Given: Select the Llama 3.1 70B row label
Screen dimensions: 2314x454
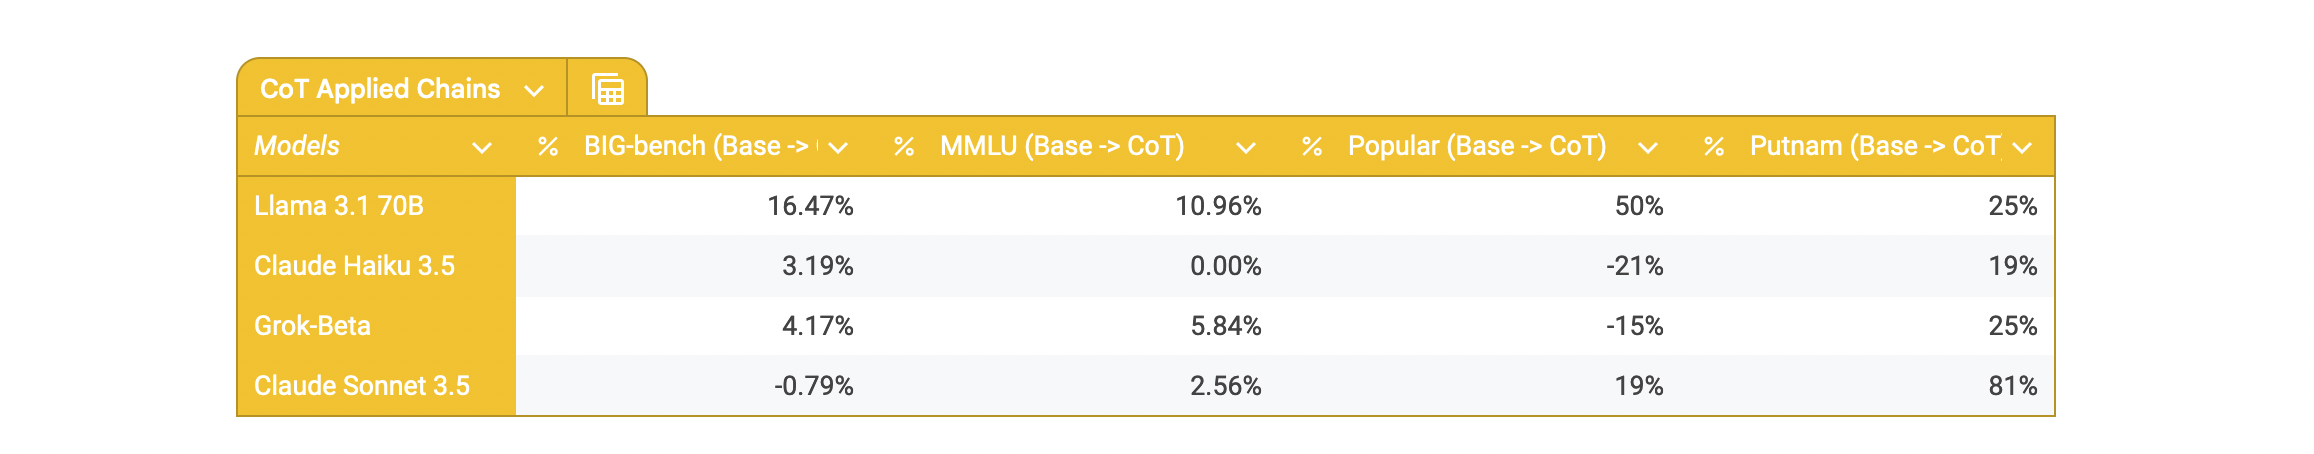Looking at the screenshot, I should click(339, 206).
